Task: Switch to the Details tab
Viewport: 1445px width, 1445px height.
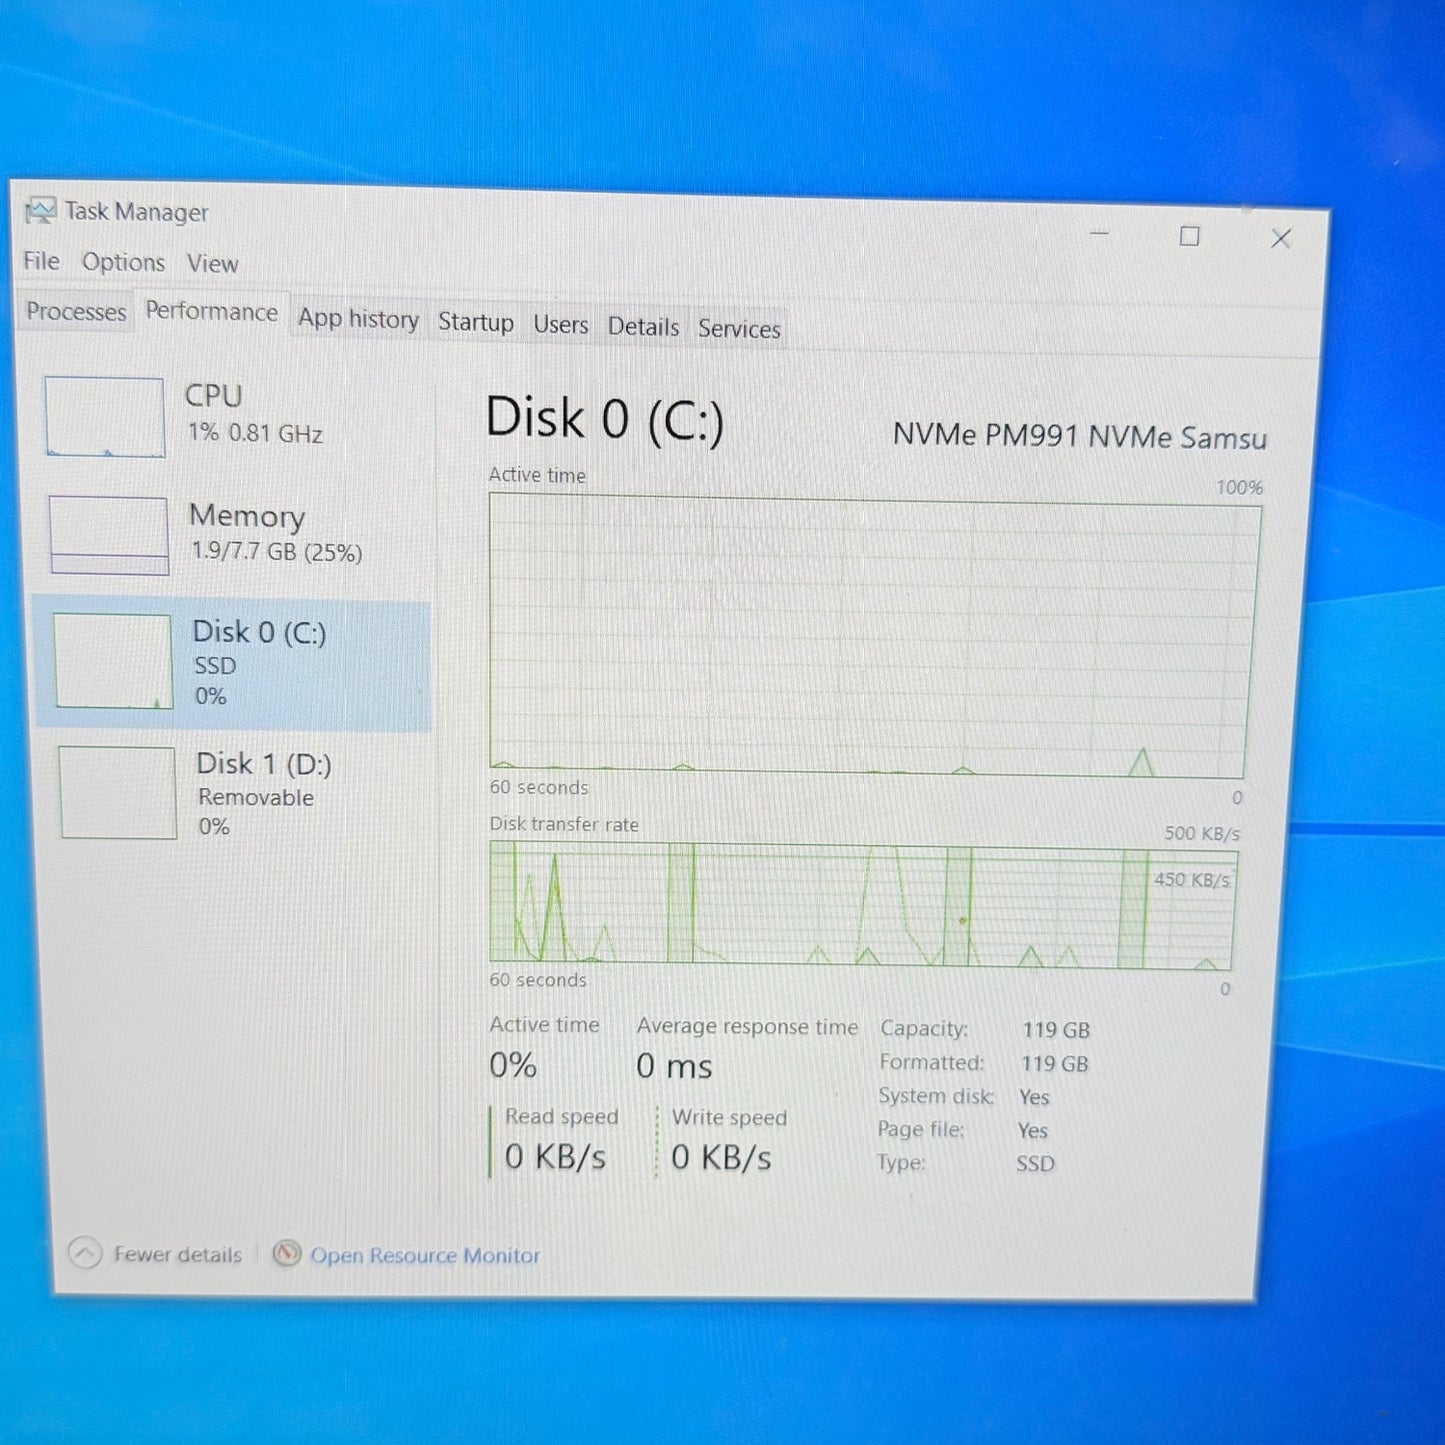Action: (x=643, y=327)
